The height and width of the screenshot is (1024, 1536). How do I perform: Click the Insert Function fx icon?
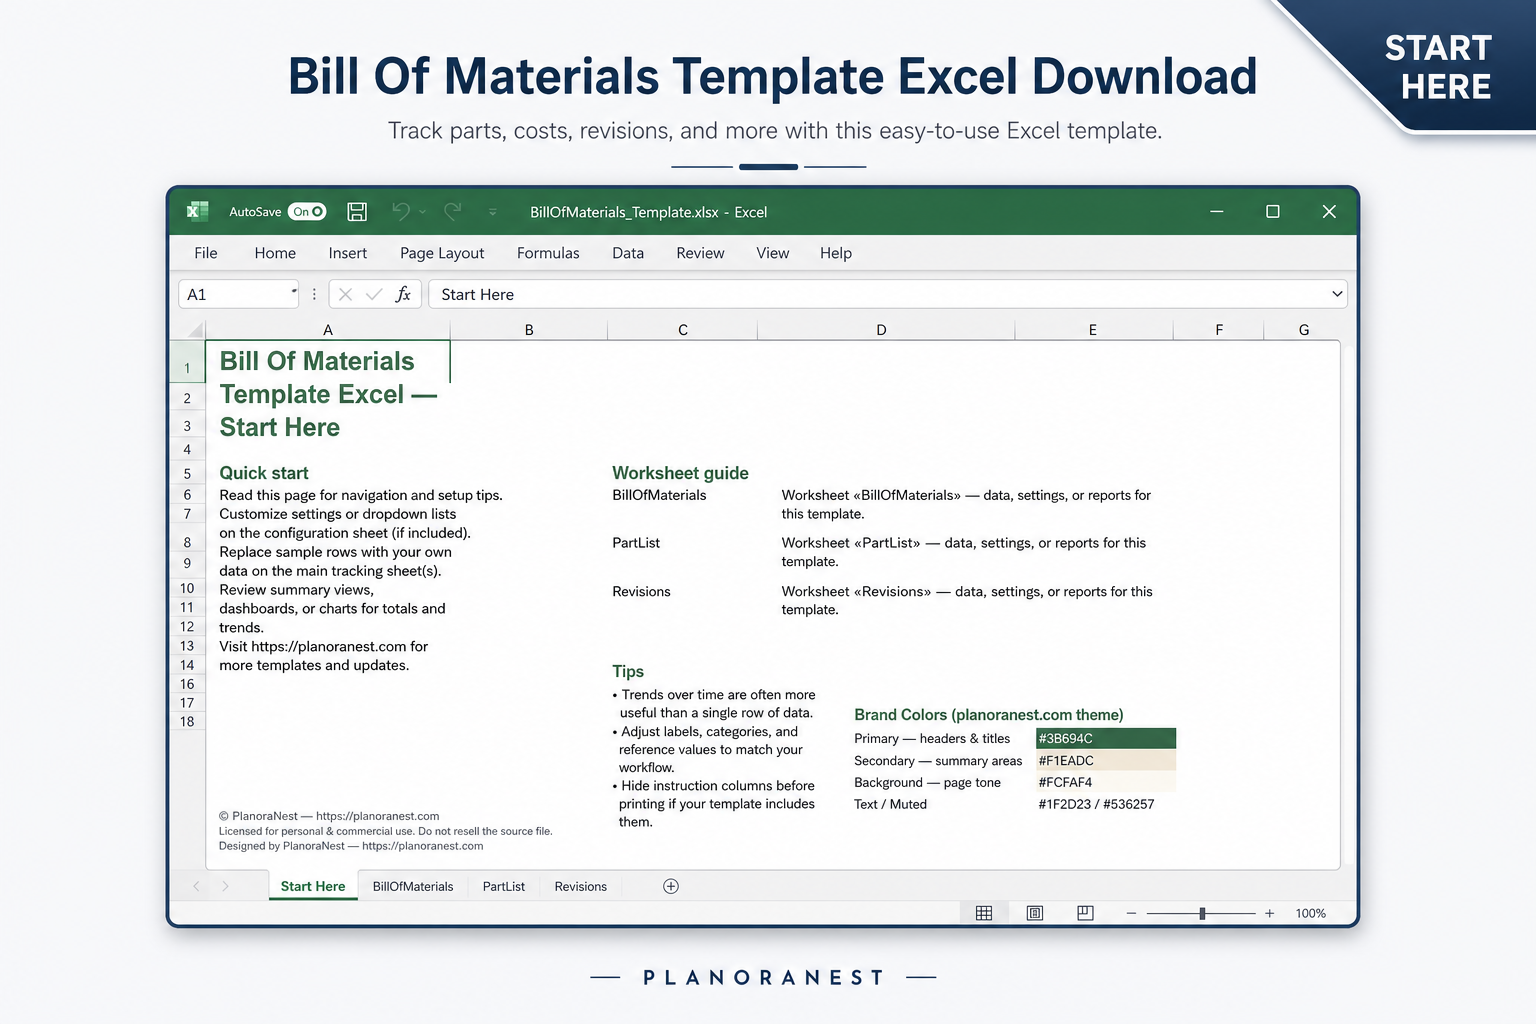click(403, 294)
